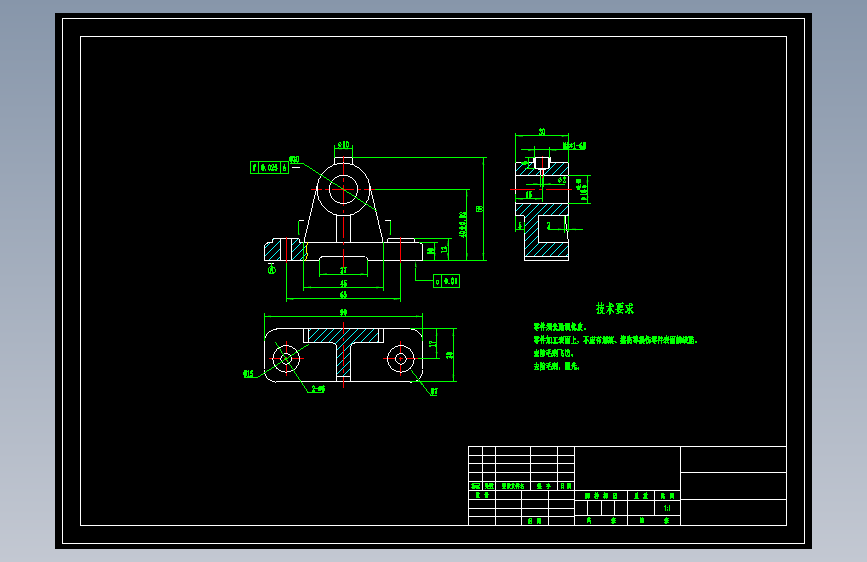Select the Φ15 leader label in plan view

pyautogui.click(x=249, y=374)
